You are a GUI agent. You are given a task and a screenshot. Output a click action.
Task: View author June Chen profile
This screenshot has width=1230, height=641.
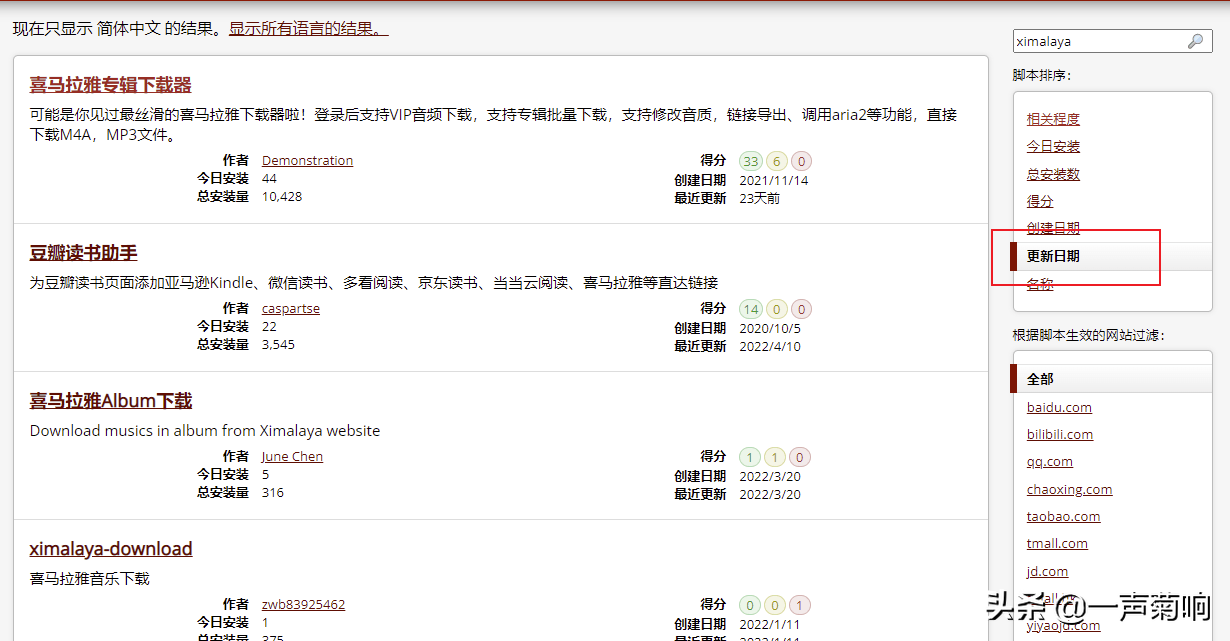[292, 456]
